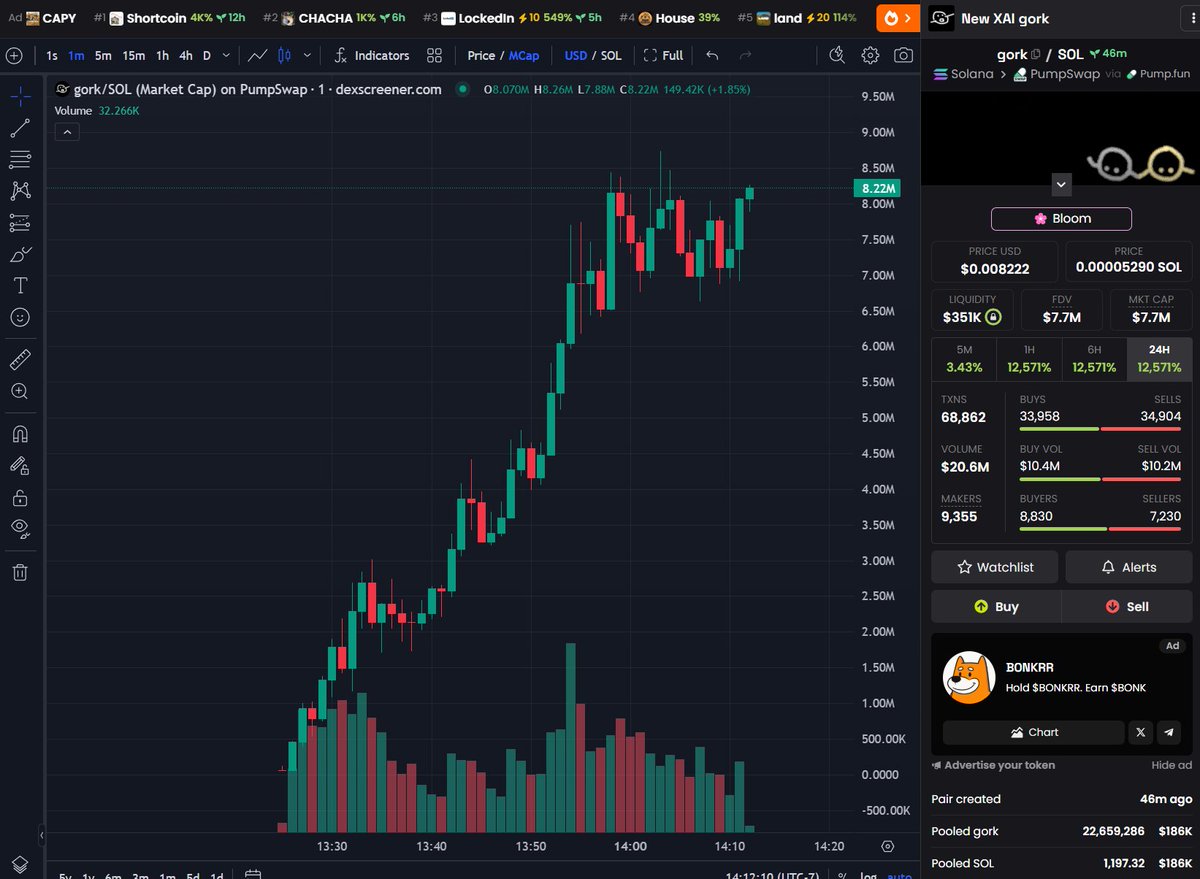Open BONKRR X social icon

pyautogui.click(x=1141, y=732)
